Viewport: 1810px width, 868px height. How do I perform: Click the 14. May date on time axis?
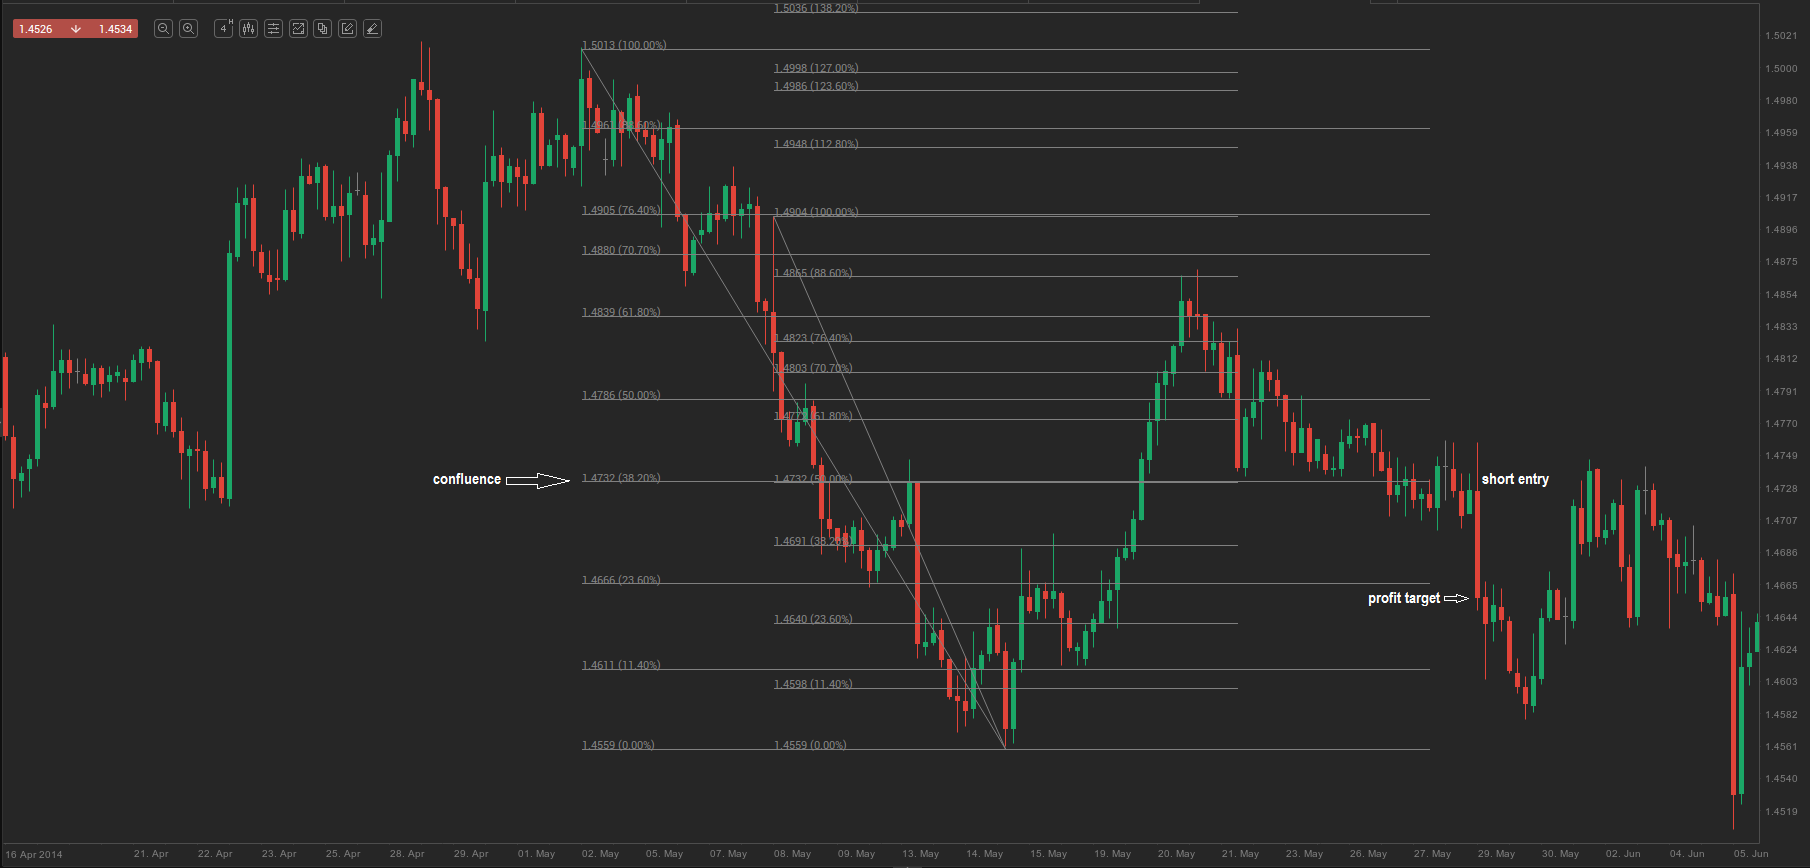tap(984, 854)
